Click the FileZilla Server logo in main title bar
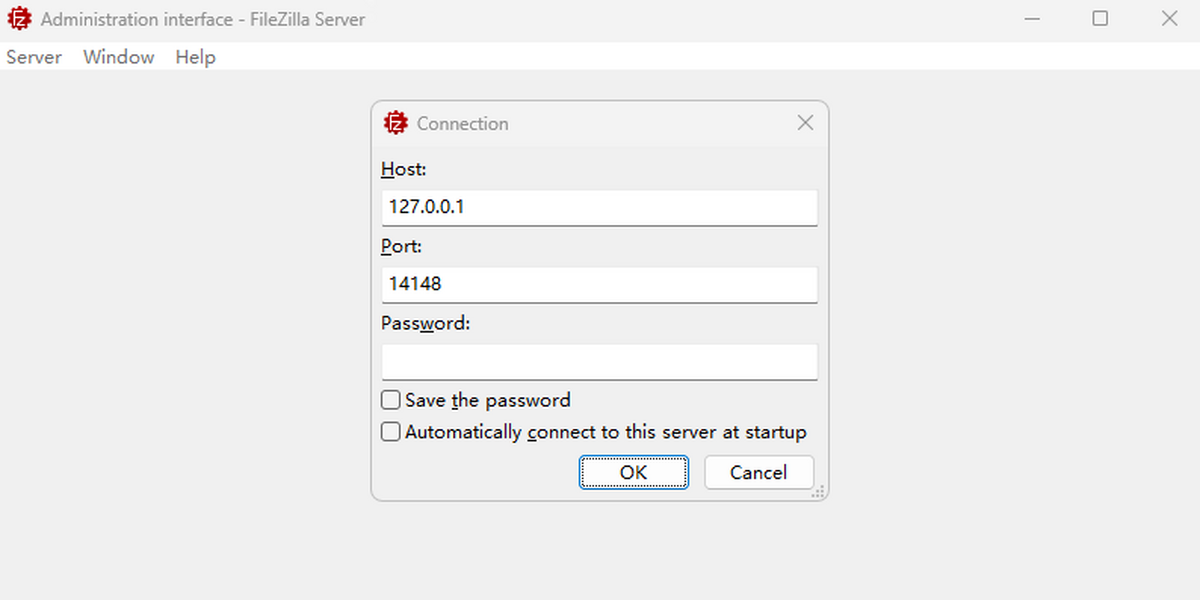Viewport: 1200px width, 600px height. coord(19,19)
